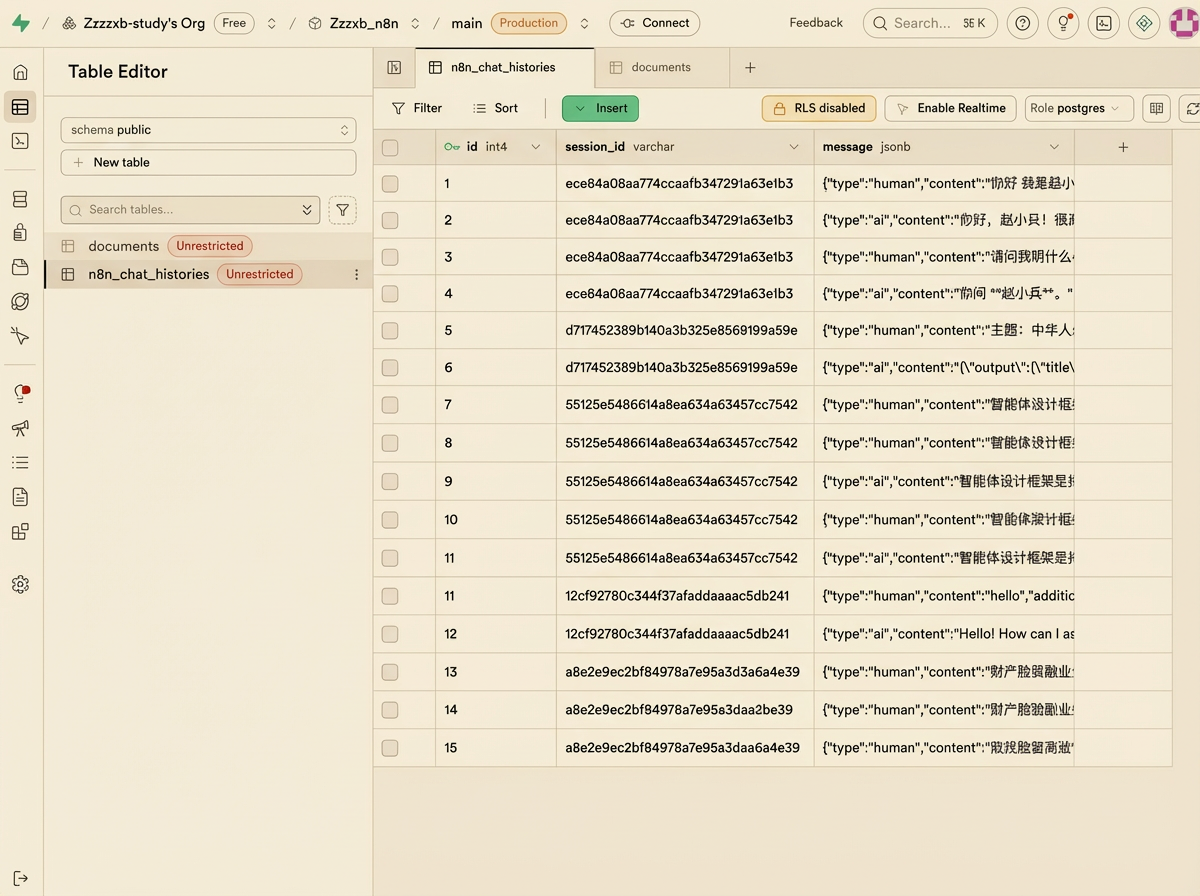This screenshot has height=896, width=1200.
Task: Click the green Insert button
Action: click(x=600, y=108)
